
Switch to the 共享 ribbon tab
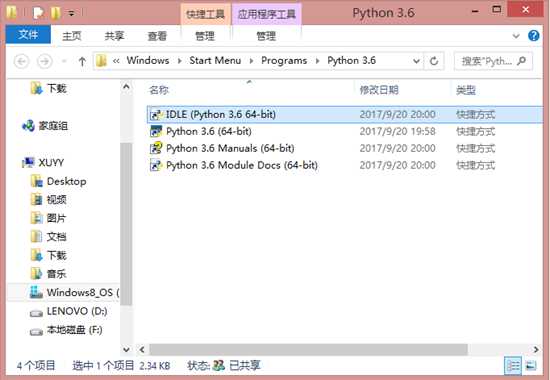coord(114,36)
